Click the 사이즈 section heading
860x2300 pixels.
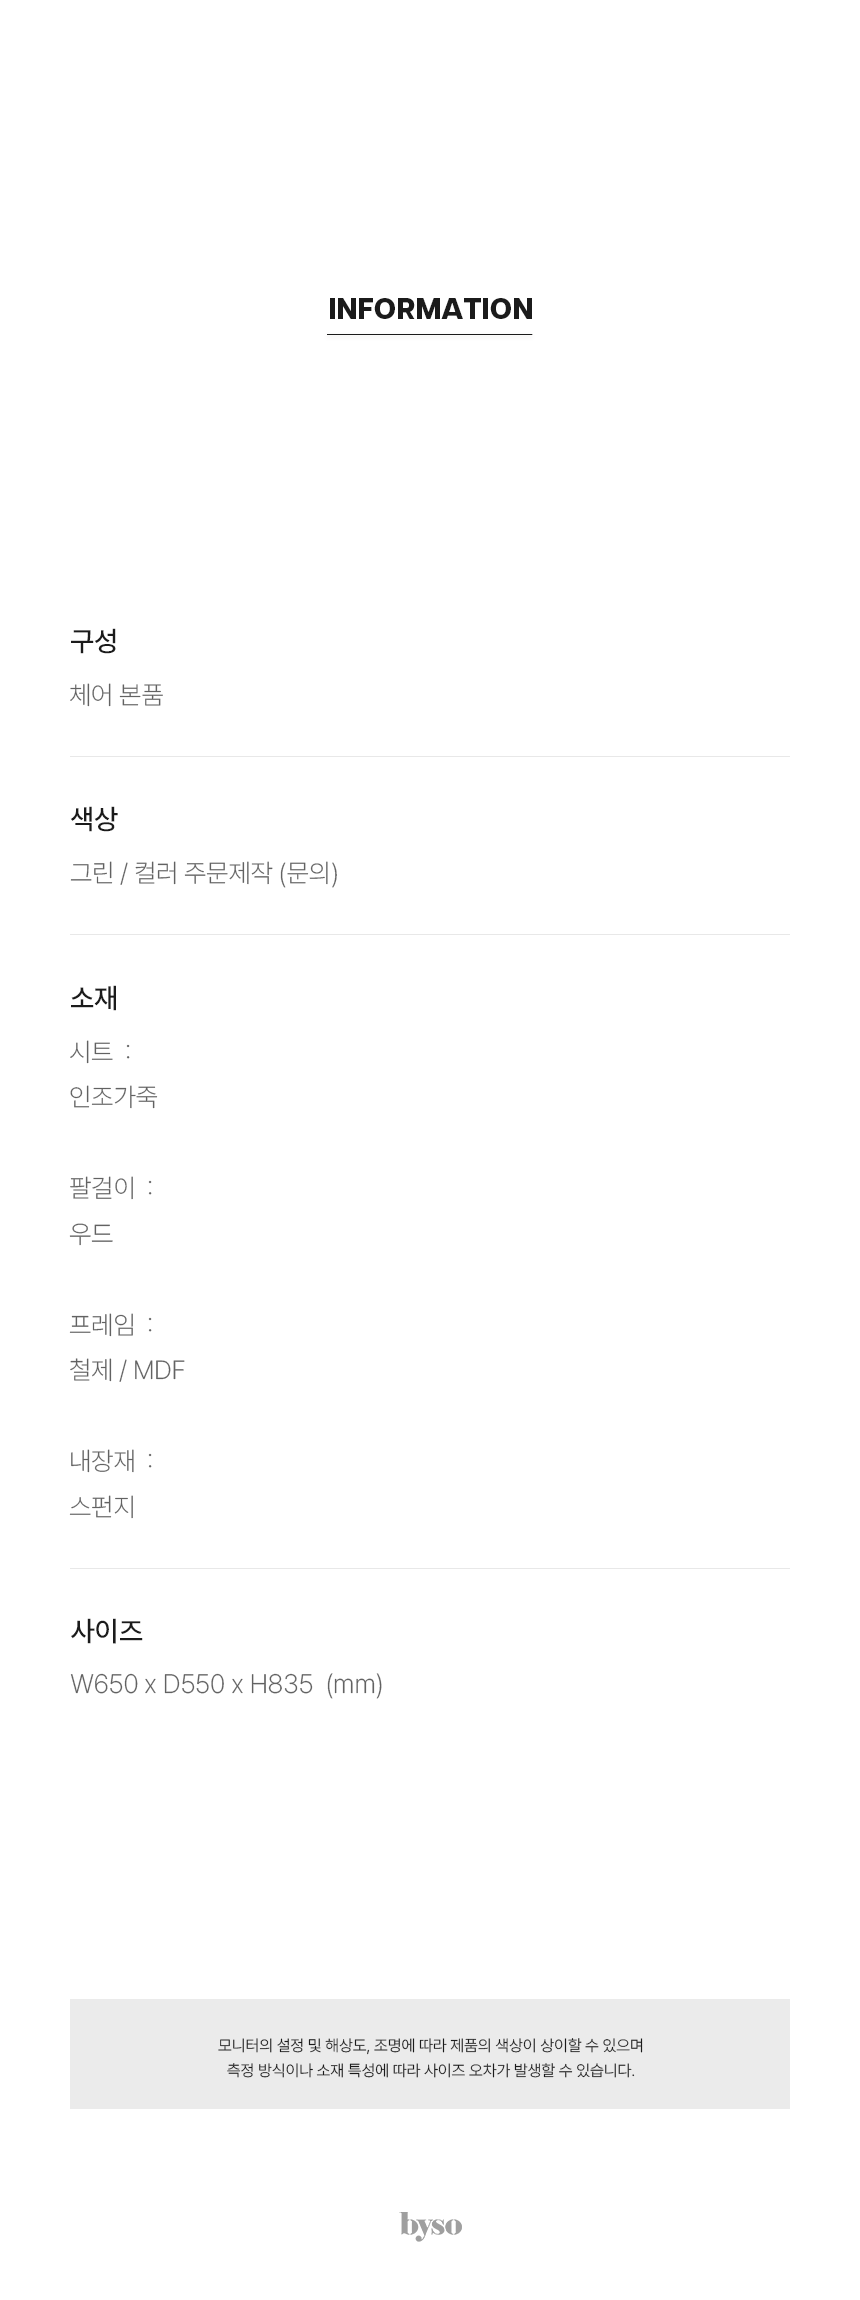tap(106, 1630)
